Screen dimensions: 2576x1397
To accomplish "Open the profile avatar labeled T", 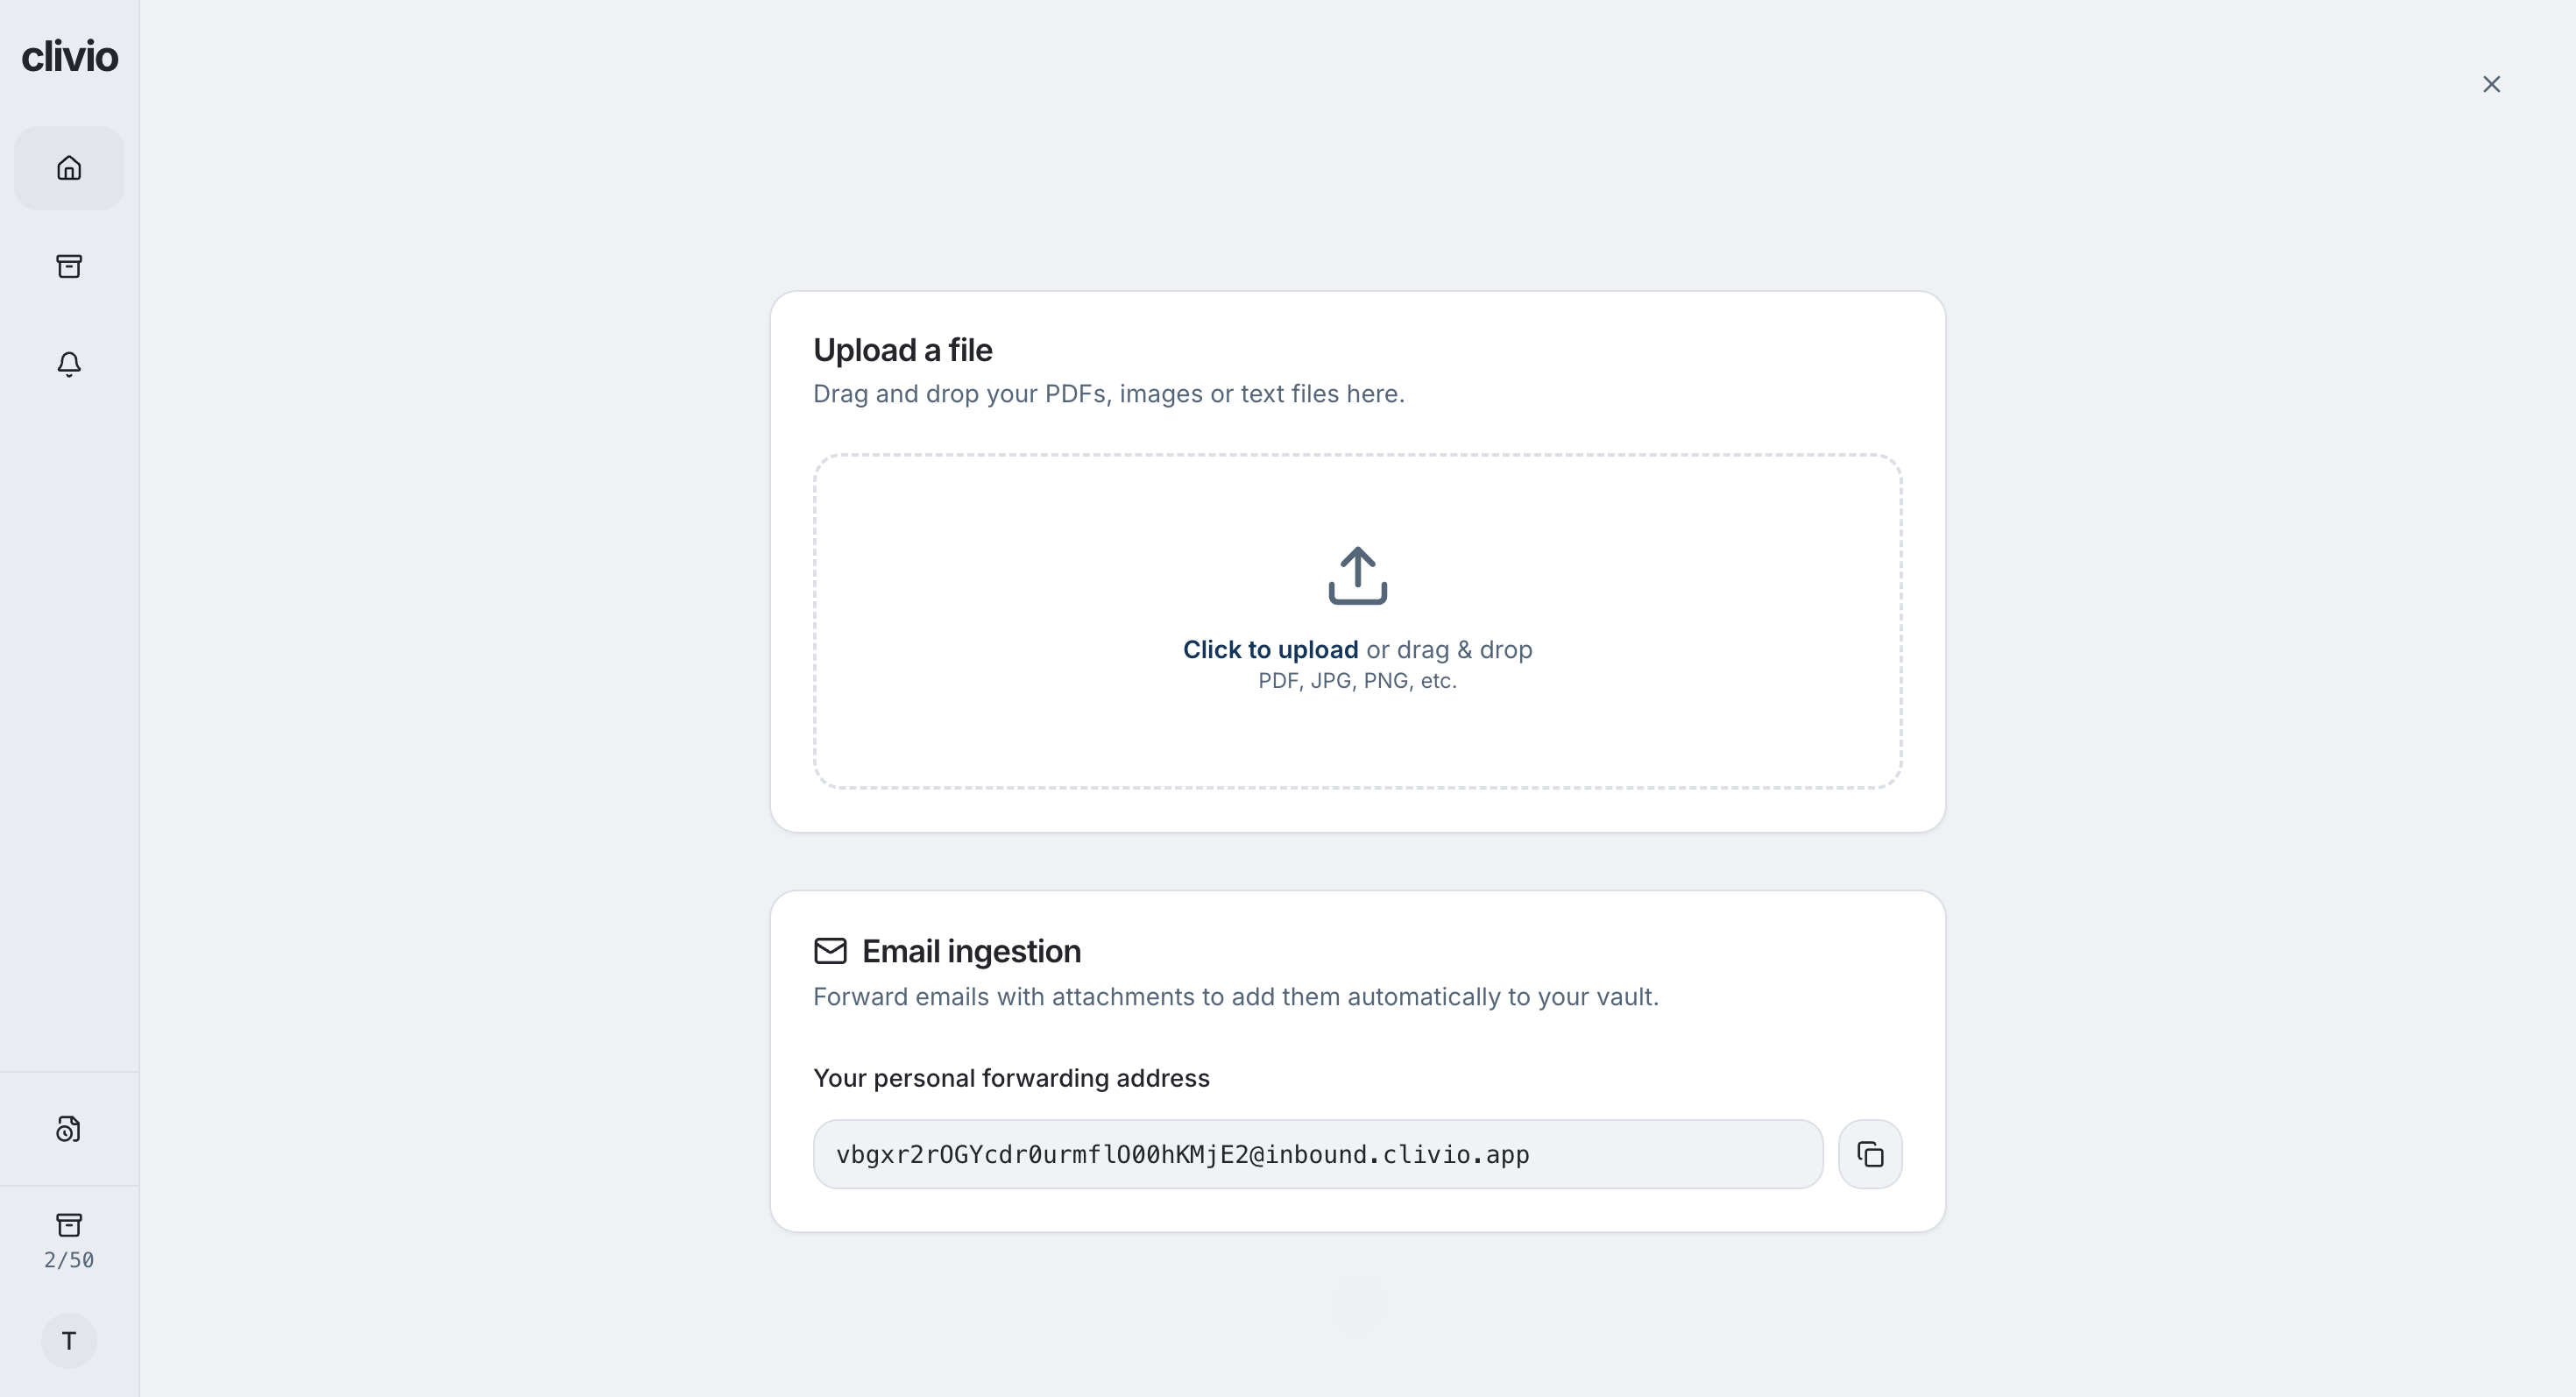I will point(68,1340).
